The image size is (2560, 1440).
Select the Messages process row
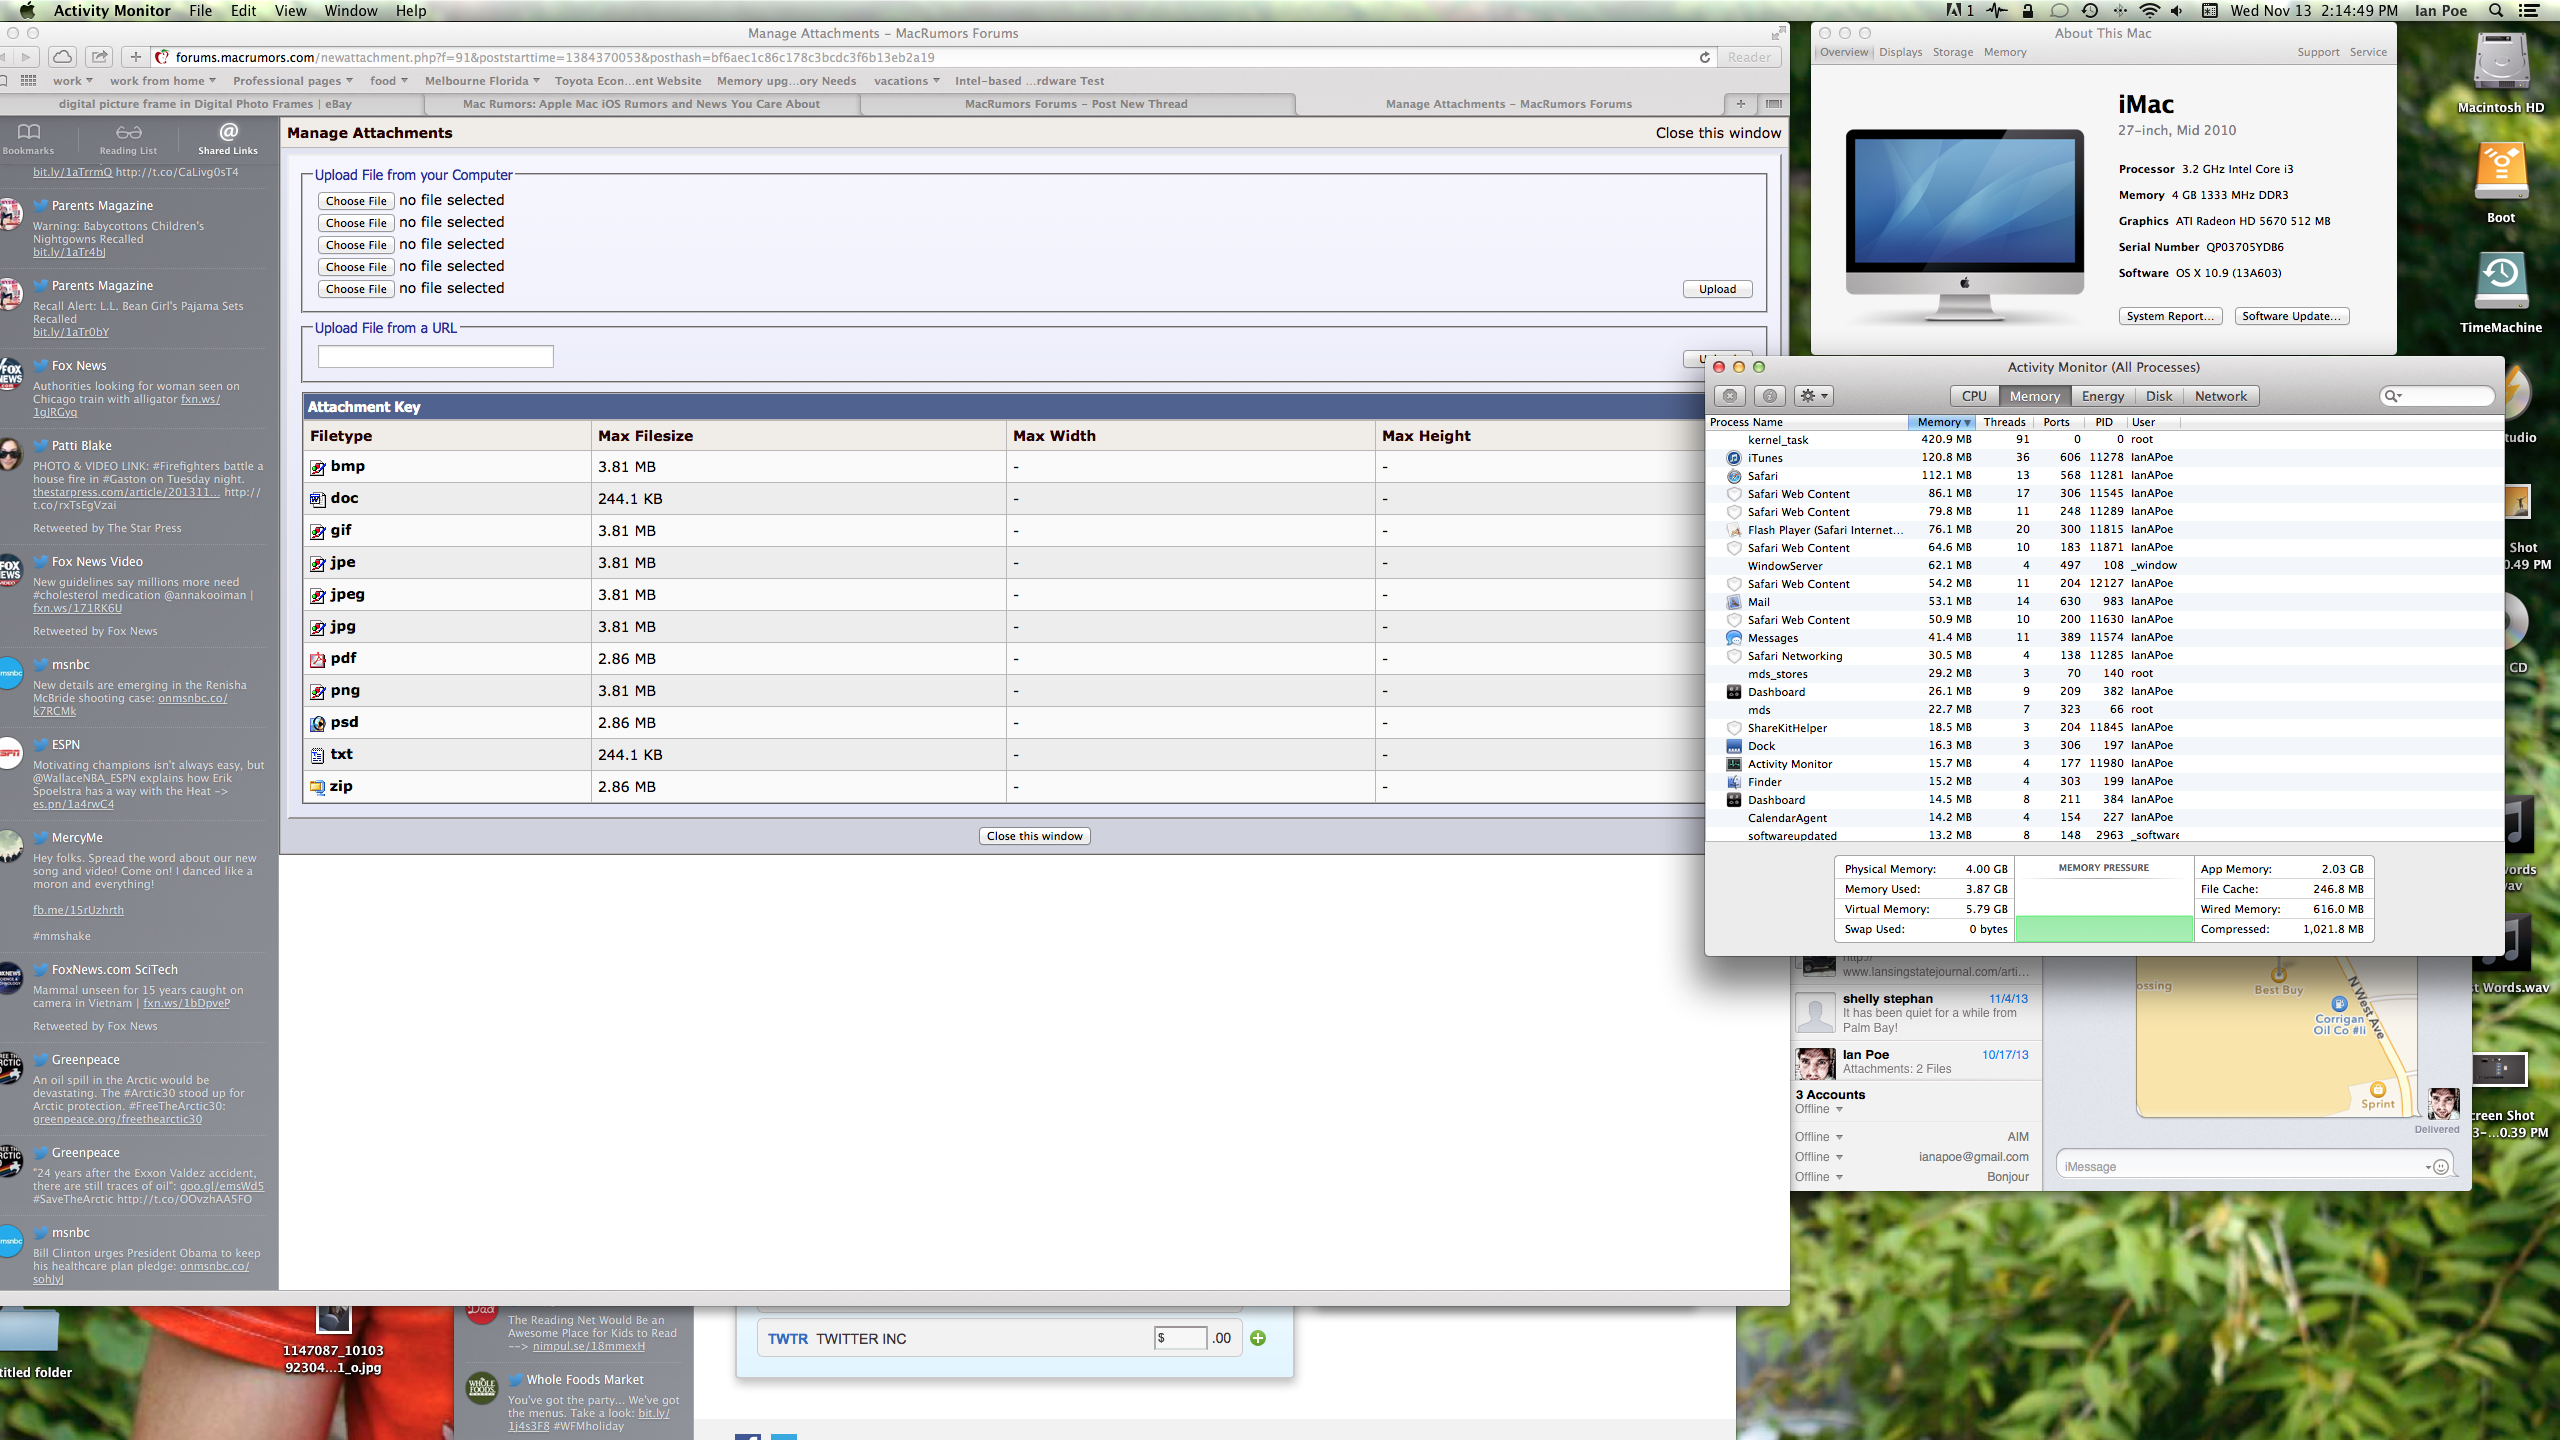click(2104, 637)
